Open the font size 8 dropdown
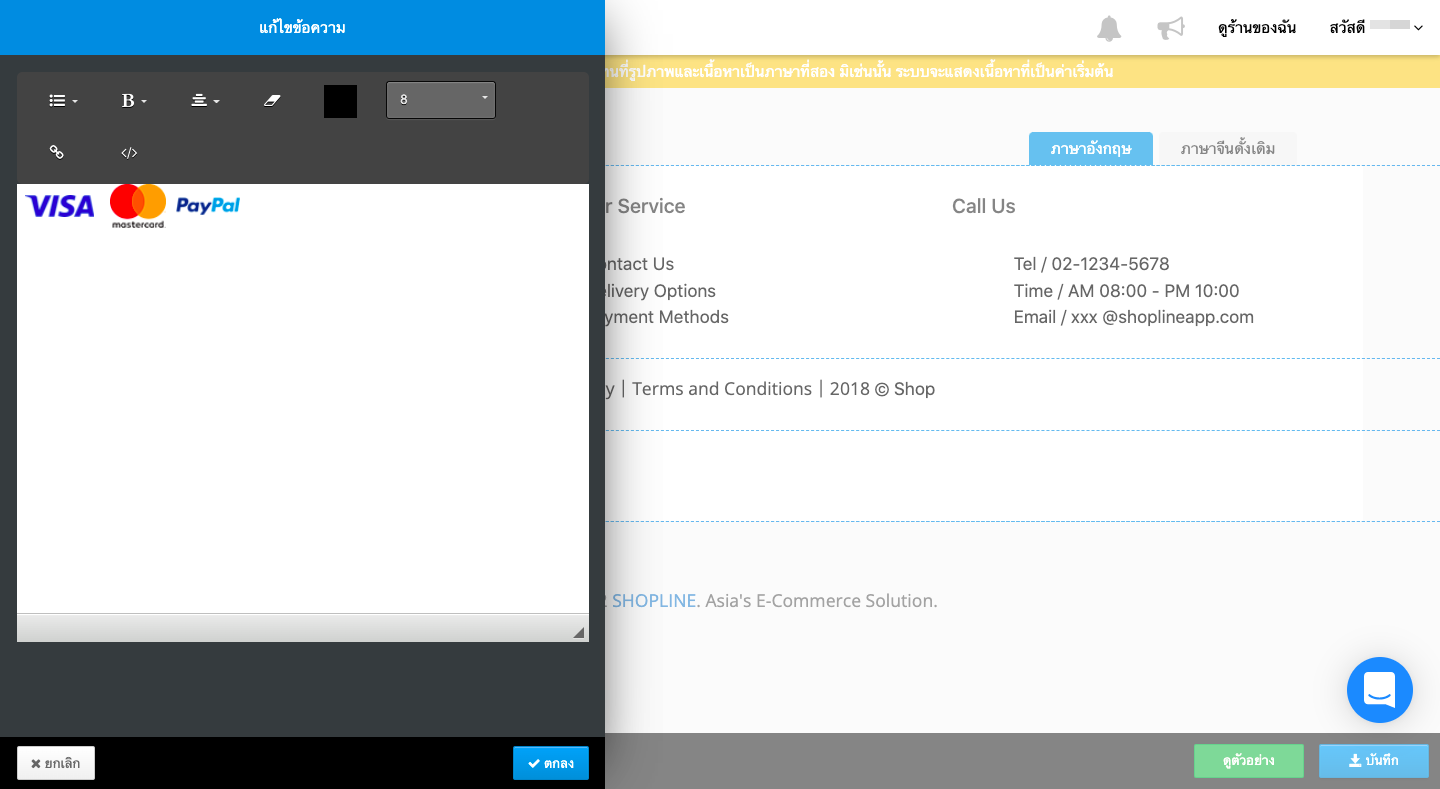The width and height of the screenshot is (1440, 789). click(x=441, y=100)
